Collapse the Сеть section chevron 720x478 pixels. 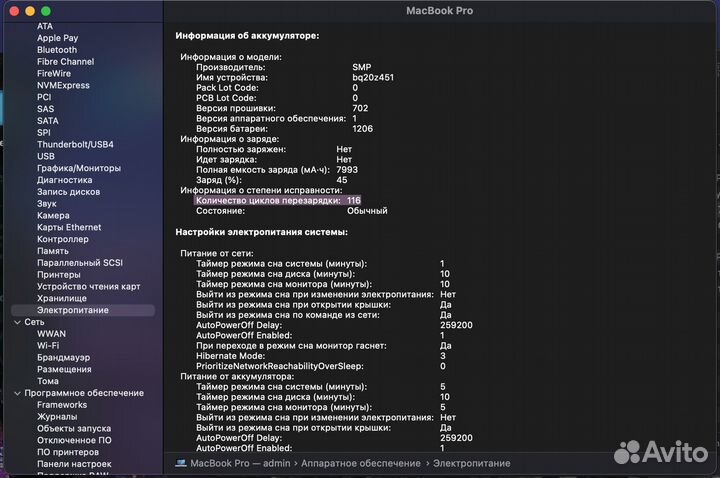17,322
